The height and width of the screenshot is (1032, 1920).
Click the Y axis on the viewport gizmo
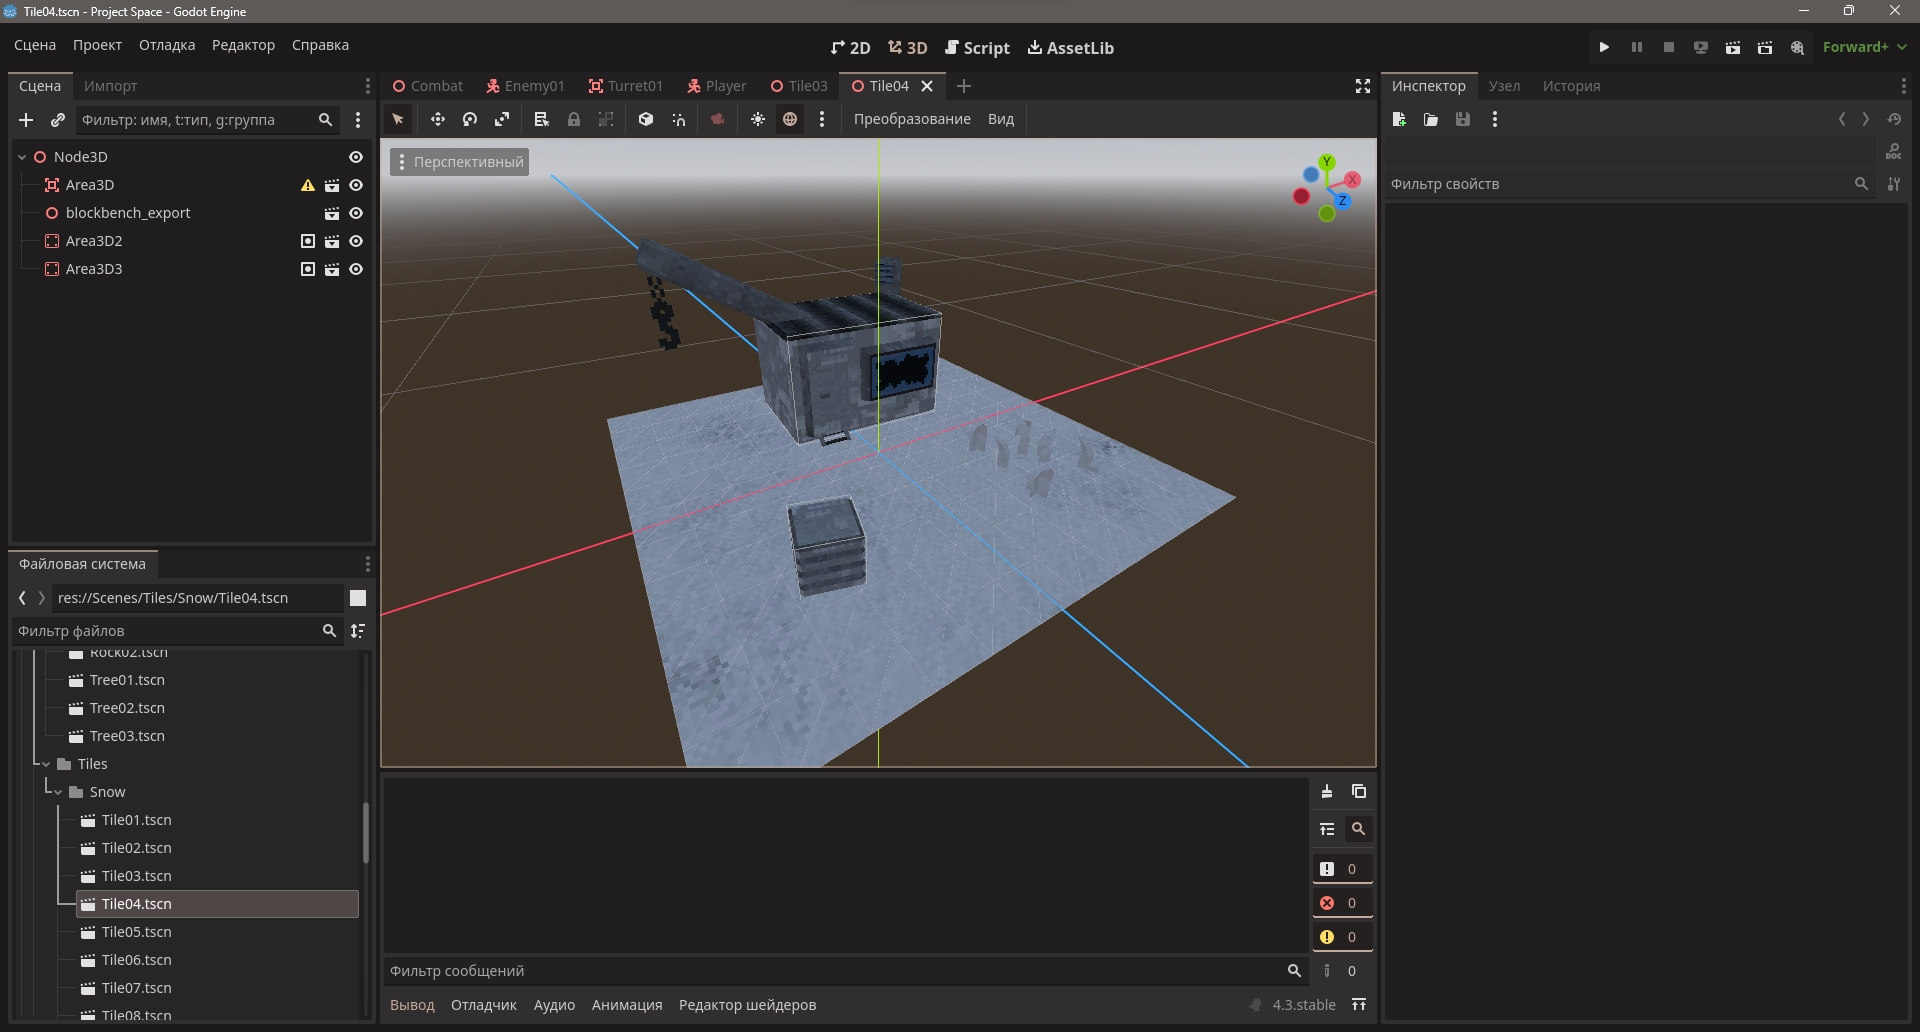click(x=1327, y=162)
